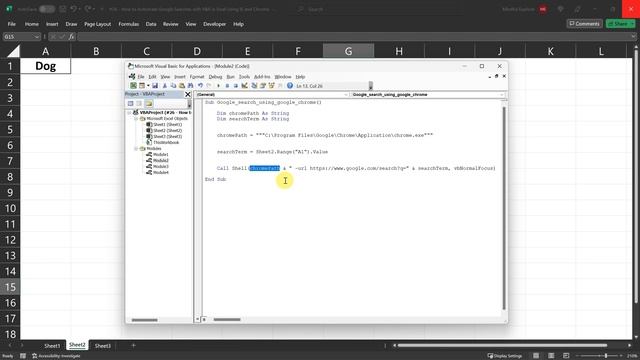Image resolution: width=640 pixels, height=360 pixels.
Task: Click Display Settings in the status bar
Action: (504, 356)
